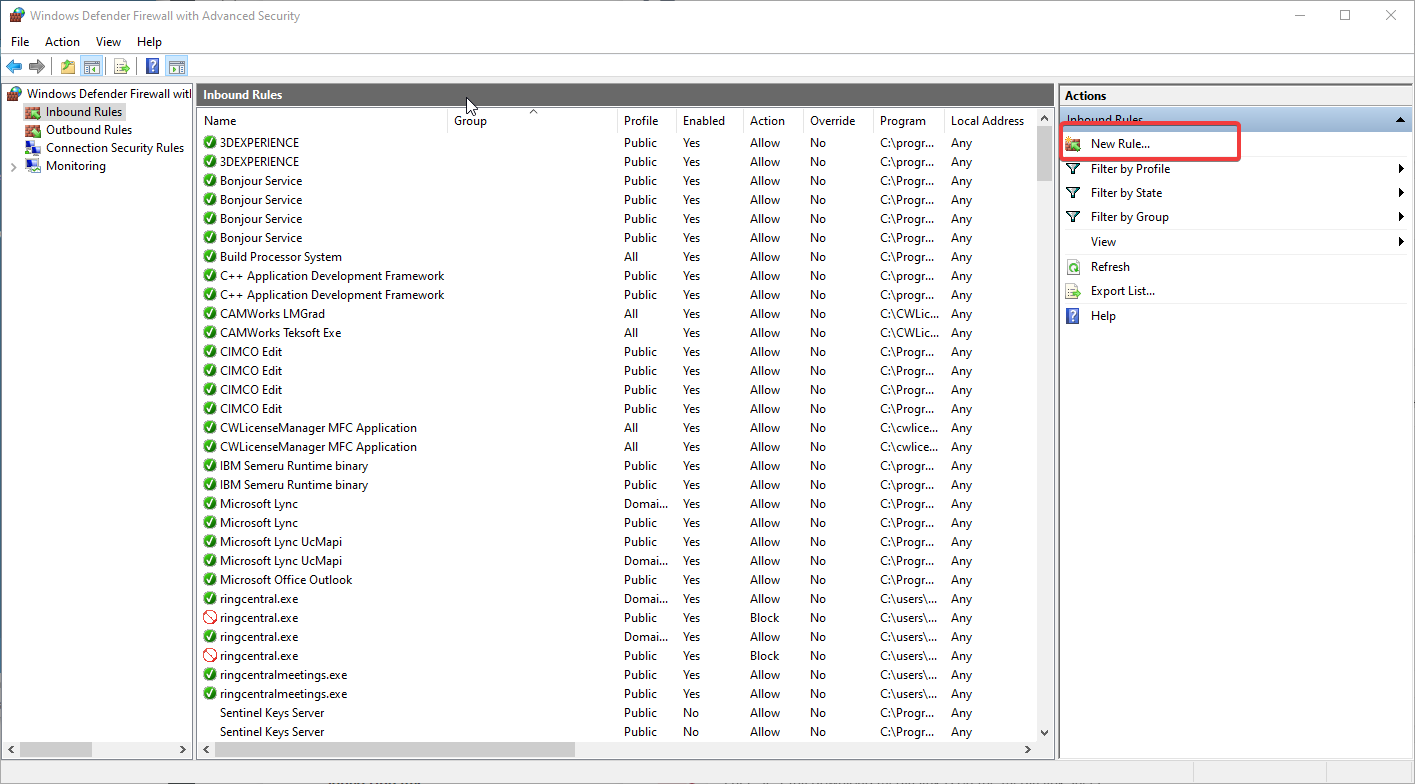Select the Inbound Rules tree icon
1415x784 pixels.
pyautogui.click(x=34, y=112)
